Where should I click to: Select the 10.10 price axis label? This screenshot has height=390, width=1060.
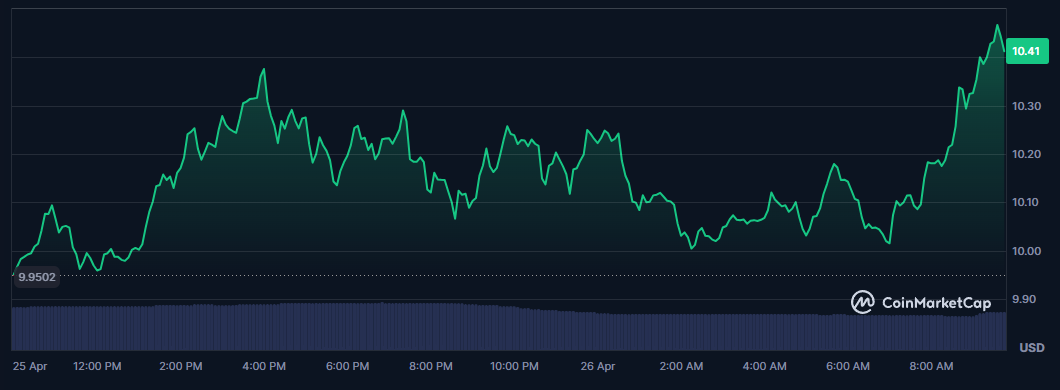tap(1026, 203)
